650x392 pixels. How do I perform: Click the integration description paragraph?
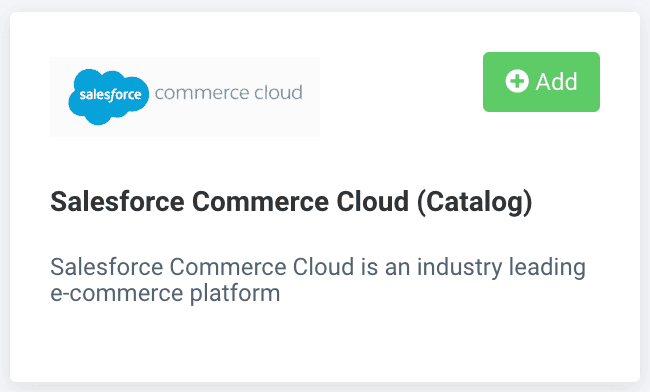coord(318,280)
